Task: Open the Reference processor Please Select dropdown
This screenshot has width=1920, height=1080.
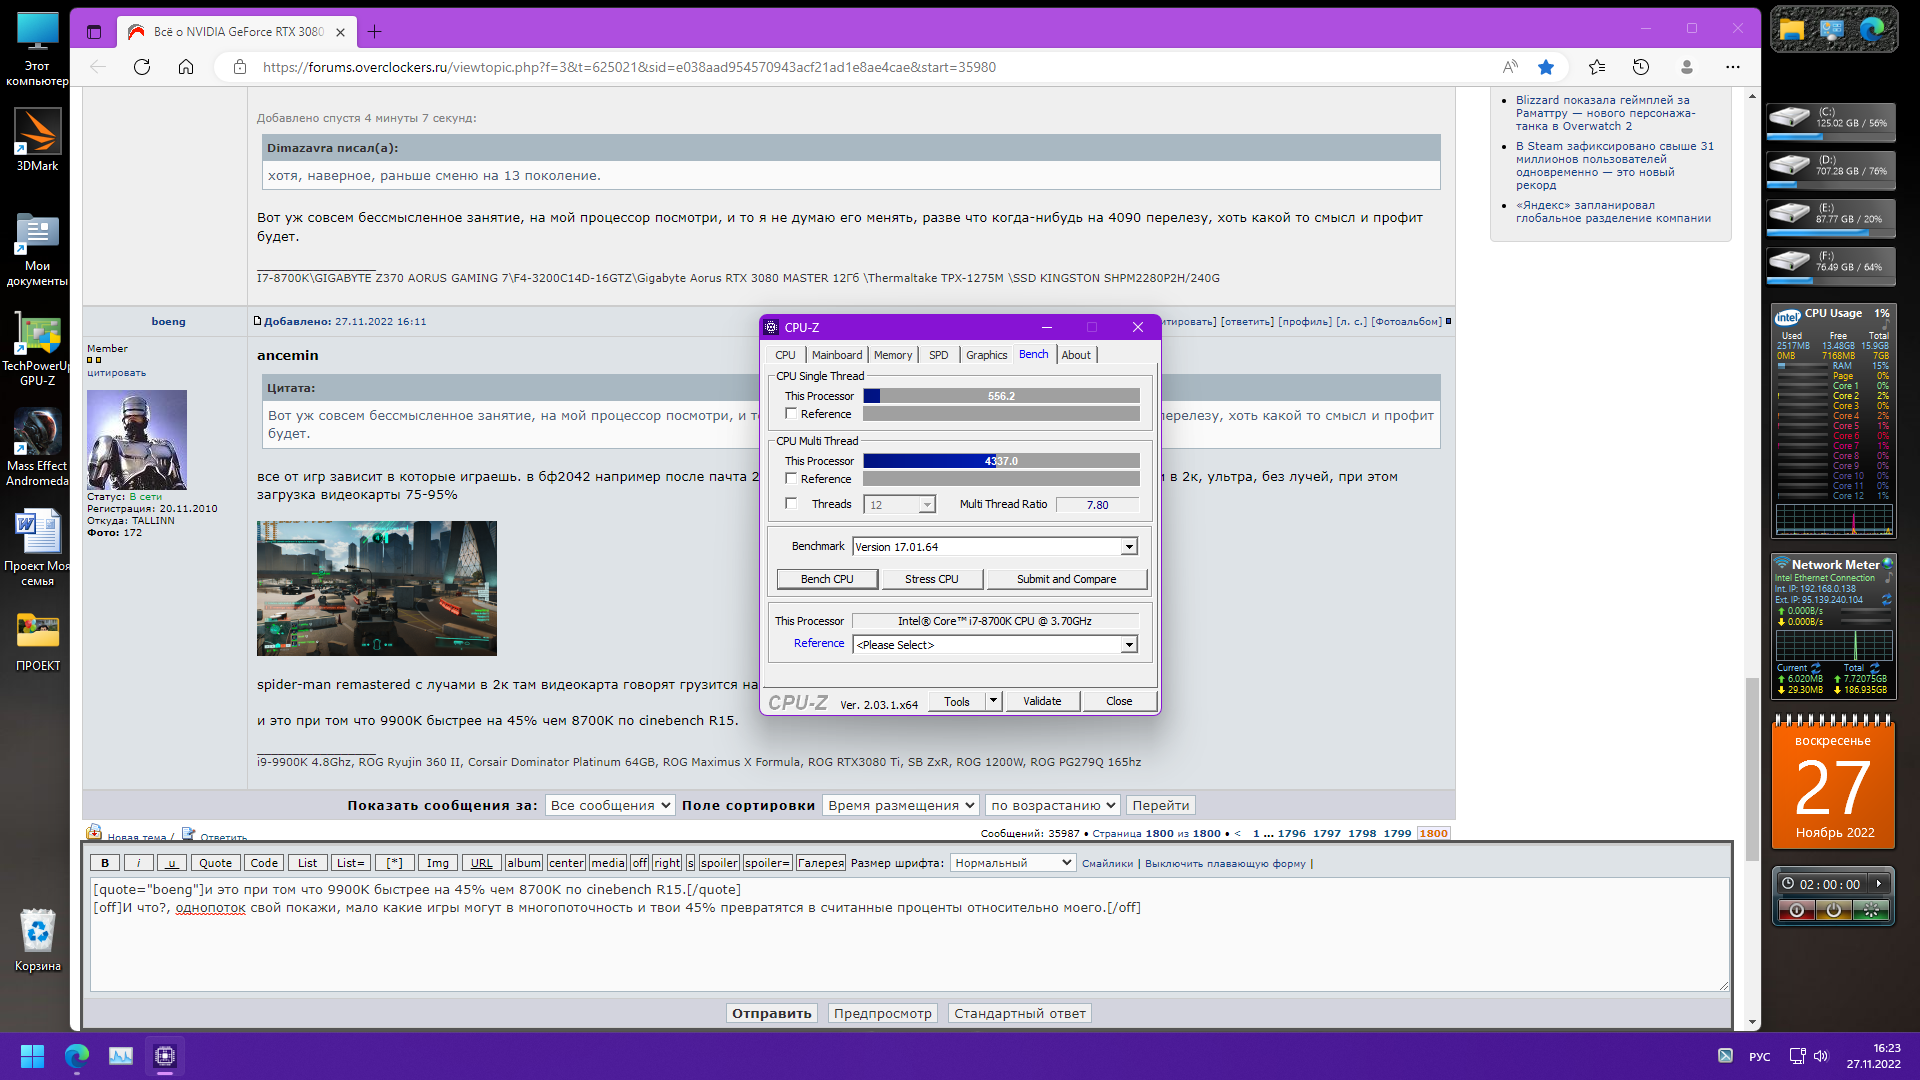Action: click(x=1129, y=645)
